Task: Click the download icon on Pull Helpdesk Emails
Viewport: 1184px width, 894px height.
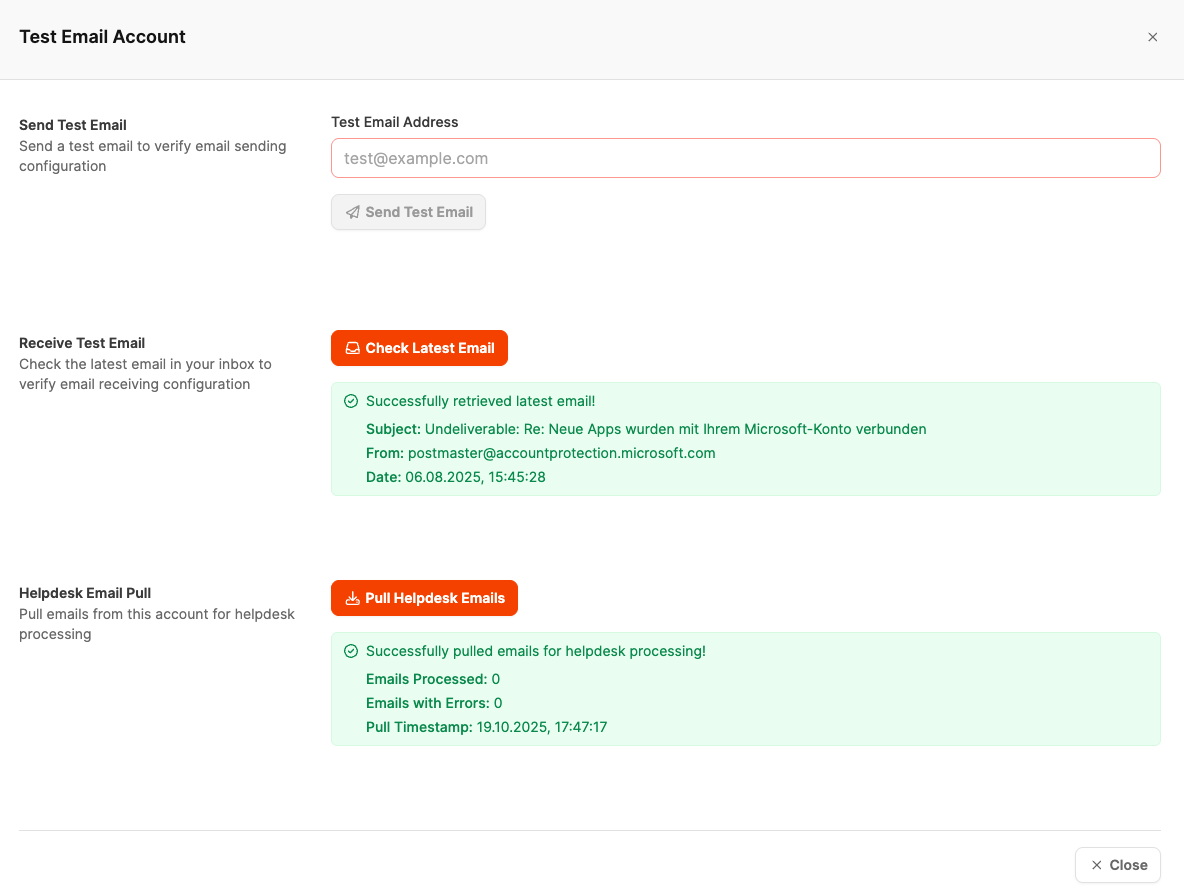Action: tap(352, 598)
